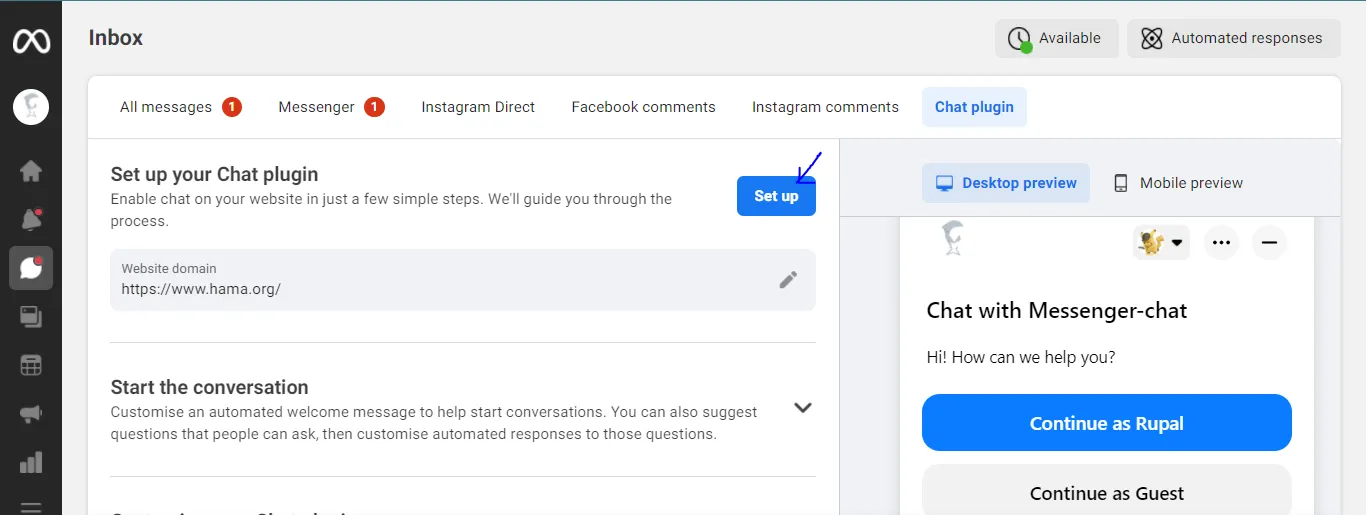
Task: Open the Available status button
Action: click(x=1056, y=38)
